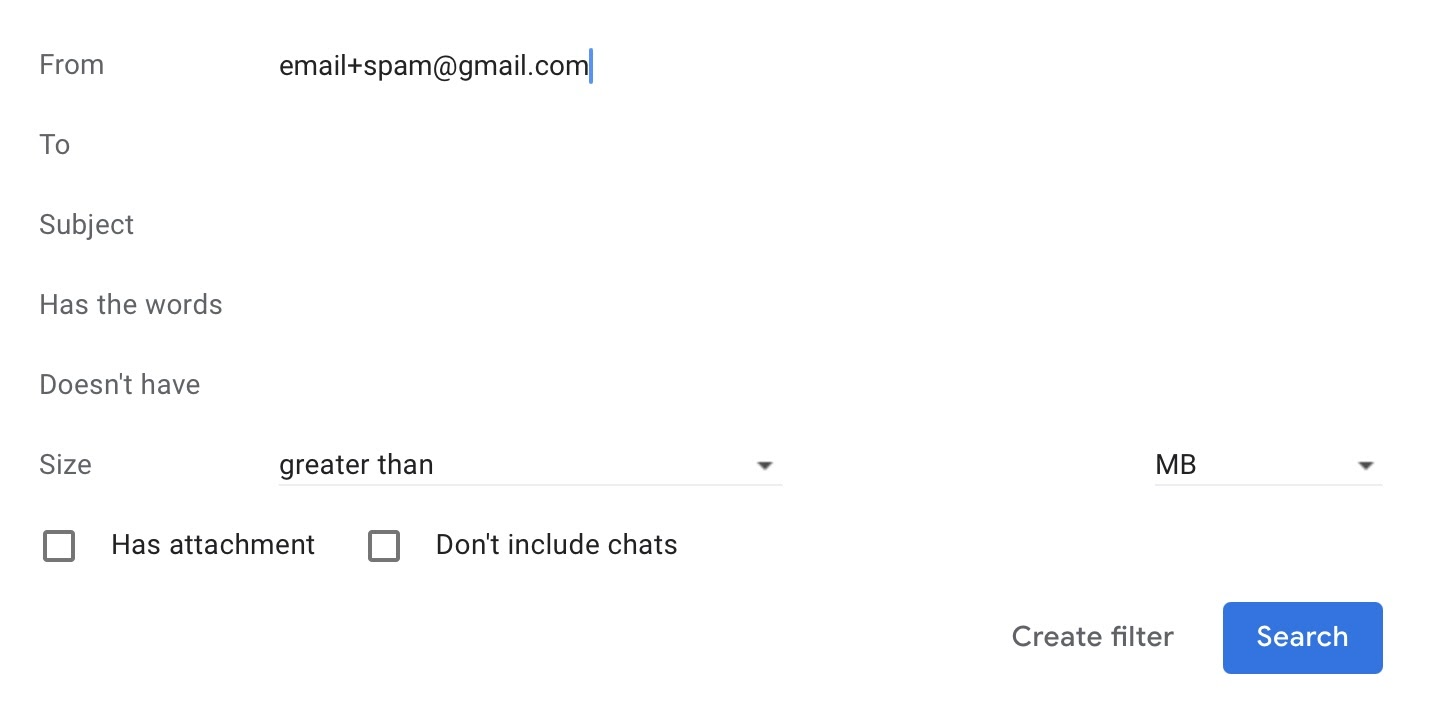Enable the Has attachment checkbox
This screenshot has height=713, width=1429.
tap(59, 546)
